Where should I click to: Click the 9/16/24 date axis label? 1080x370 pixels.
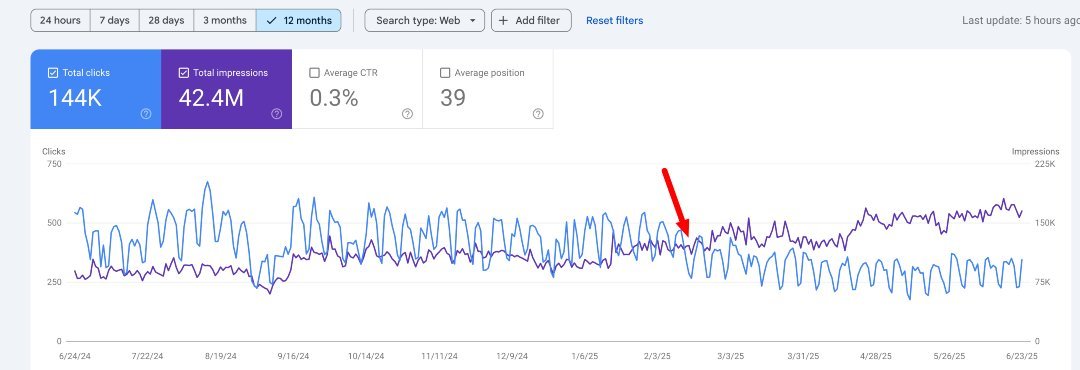292,356
